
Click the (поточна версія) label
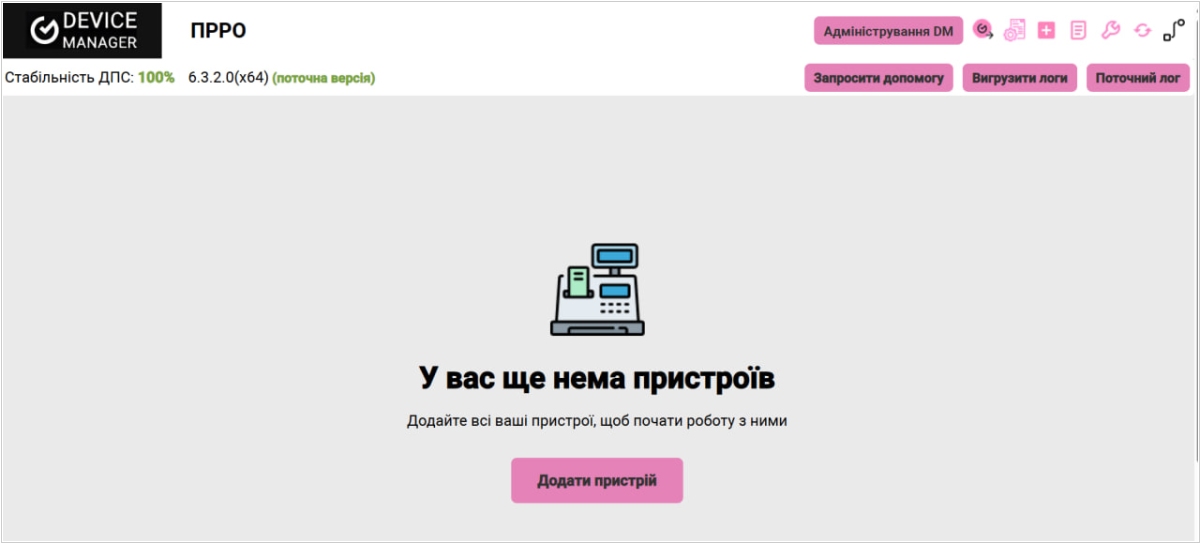(x=324, y=78)
